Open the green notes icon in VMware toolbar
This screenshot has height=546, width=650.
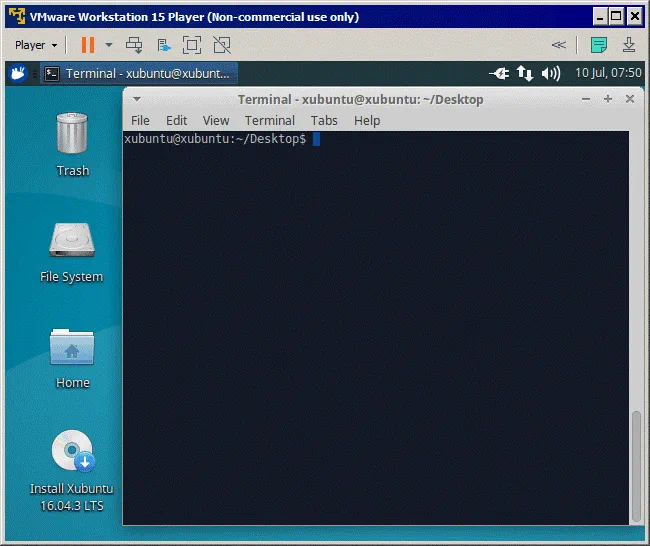pyautogui.click(x=599, y=45)
